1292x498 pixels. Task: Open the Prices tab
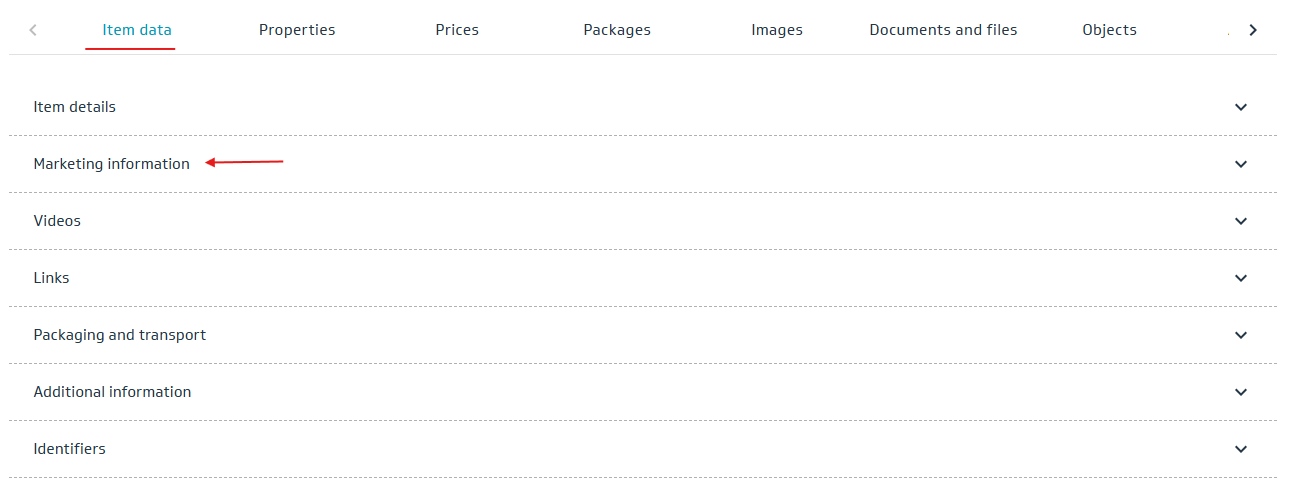[457, 30]
